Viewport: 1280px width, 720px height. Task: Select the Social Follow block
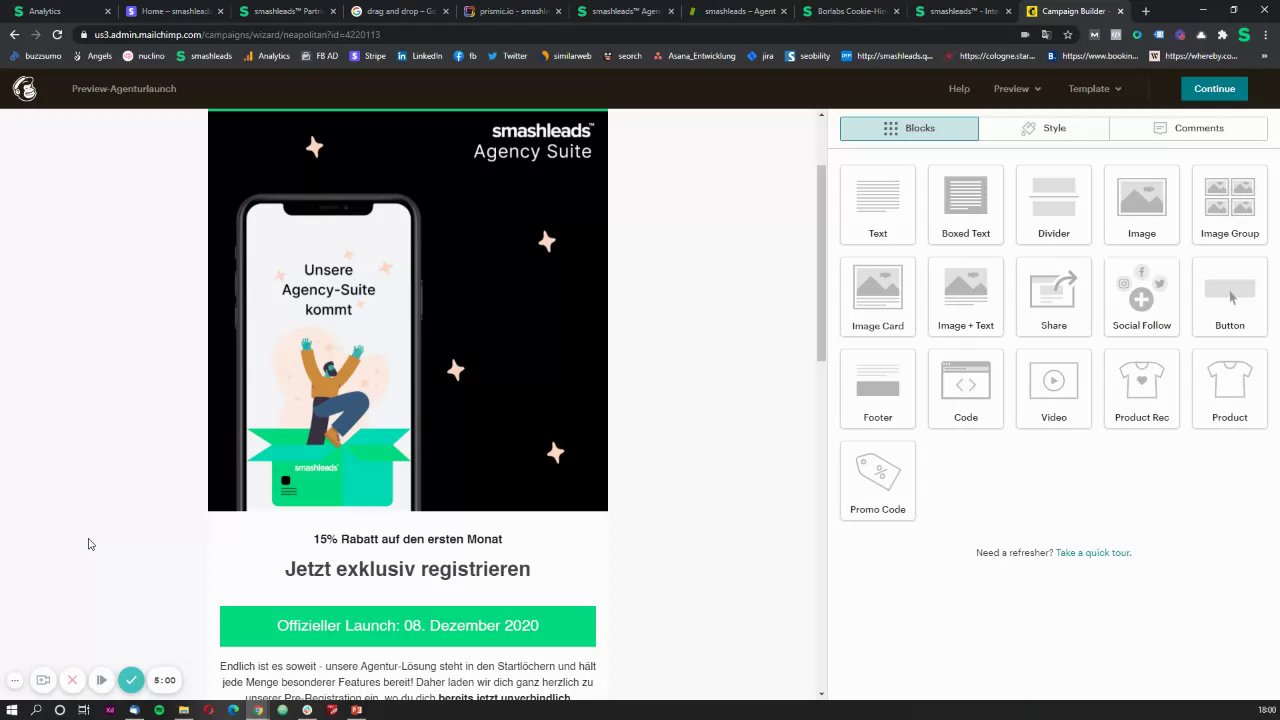(1142, 297)
